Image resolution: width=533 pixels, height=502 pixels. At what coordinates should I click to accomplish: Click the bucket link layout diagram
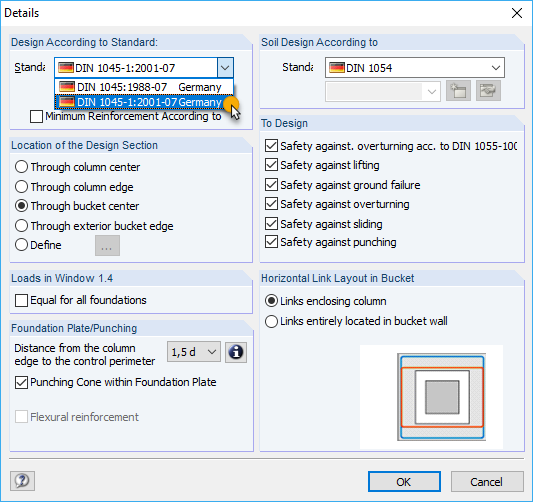441,397
